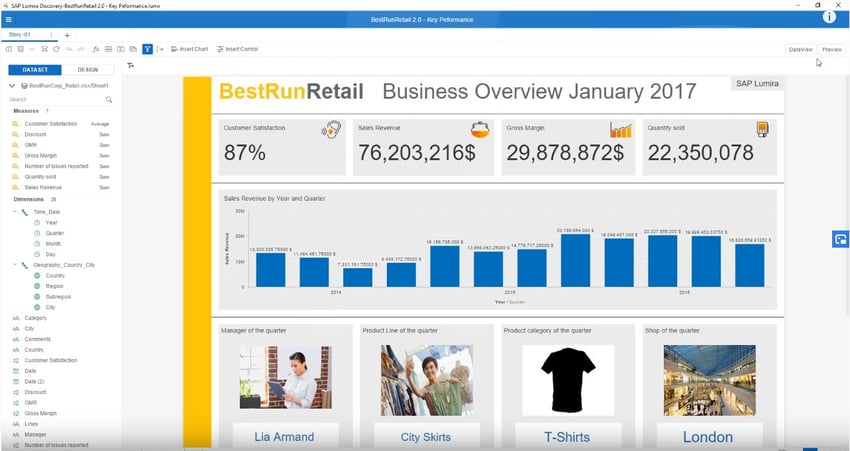Screen dimensions: 850x451
Task: Click the Customer Satisfaction 87% tile
Action: (282, 147)
